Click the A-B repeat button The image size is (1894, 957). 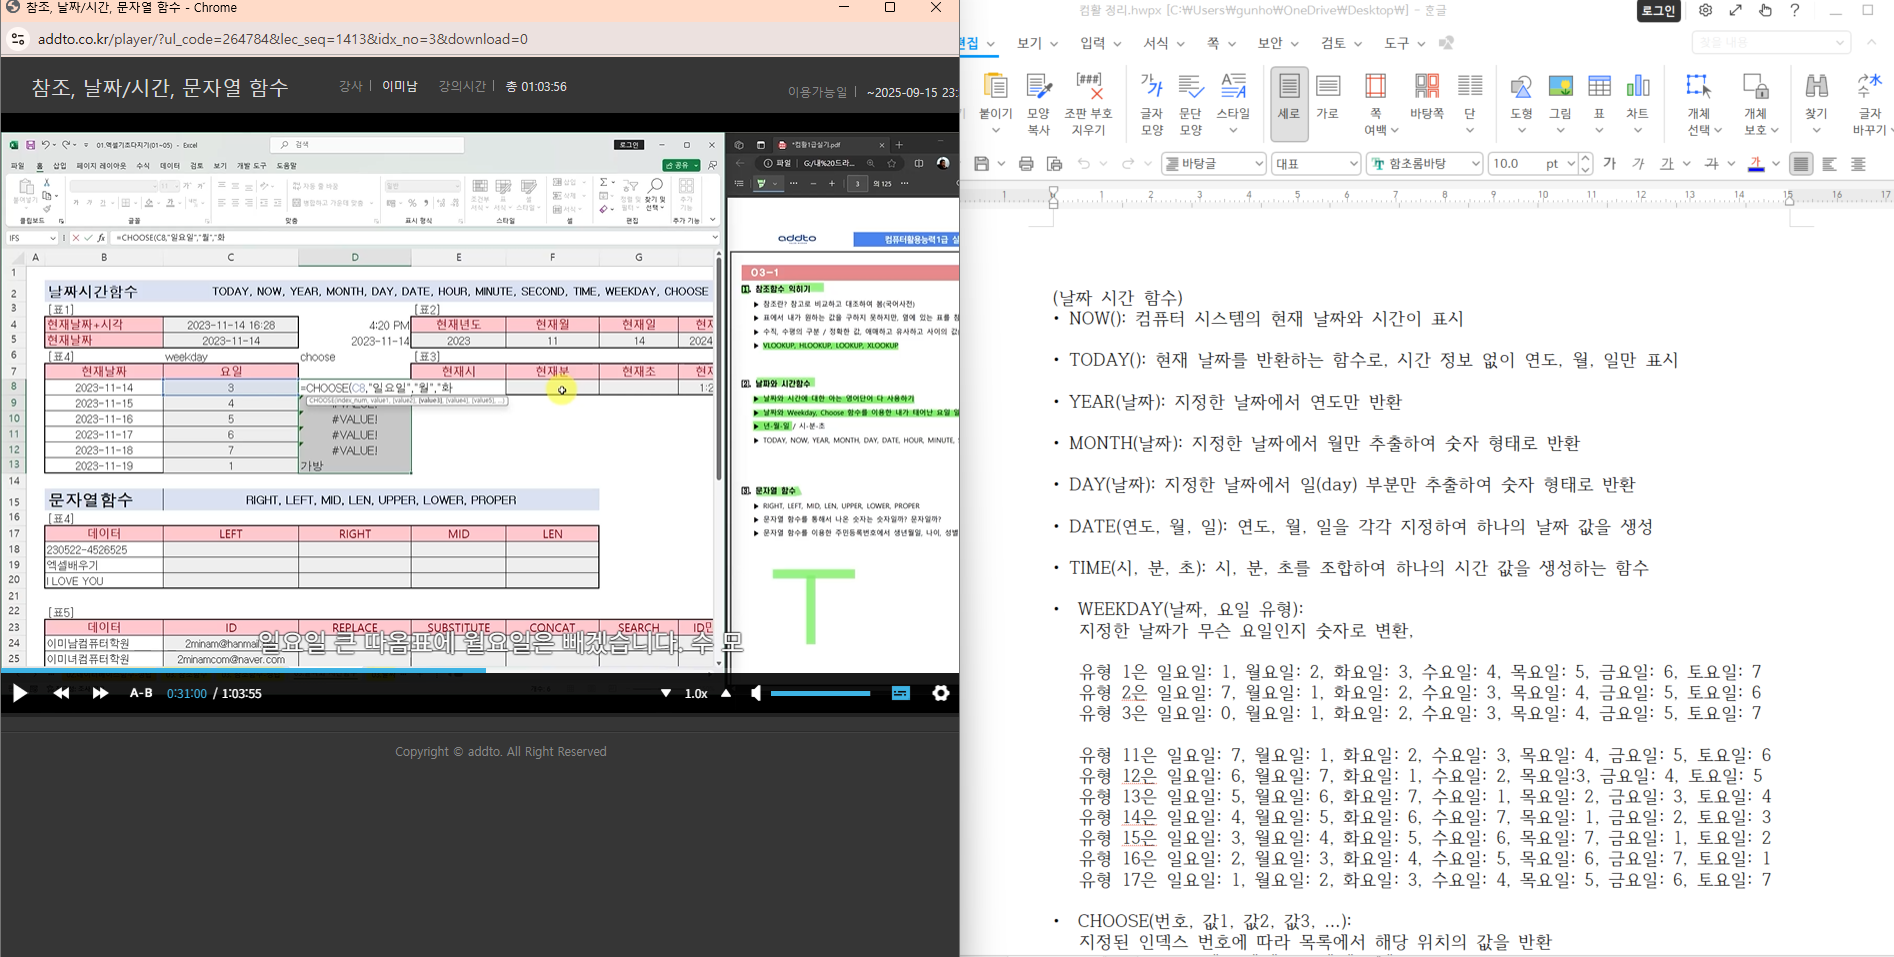pyautogui.click(x=141, y=693)
